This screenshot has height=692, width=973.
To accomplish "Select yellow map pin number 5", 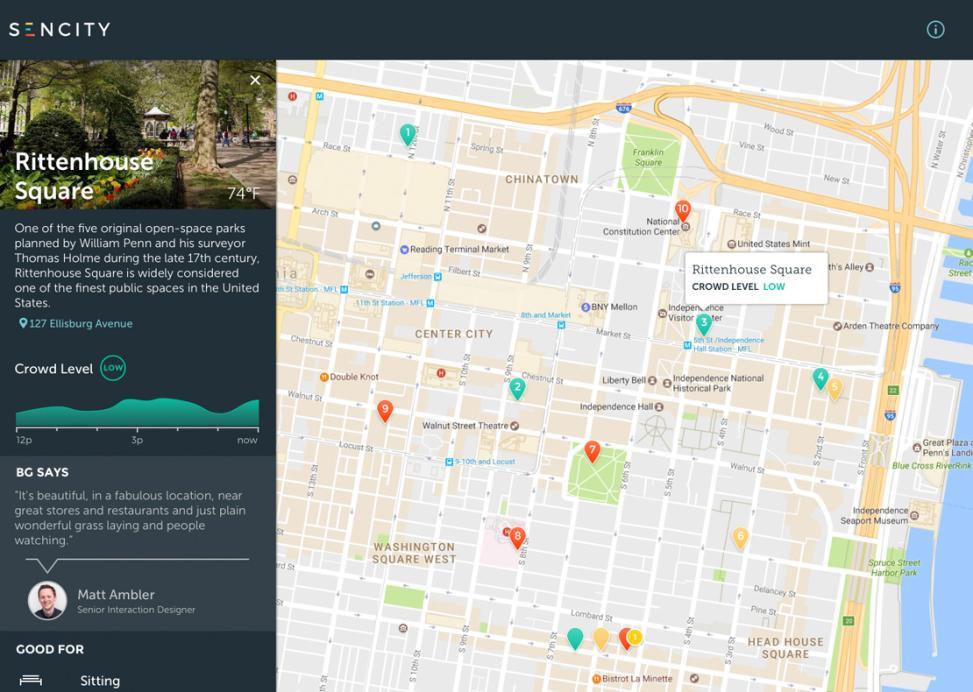I will (x=835, y=389).
